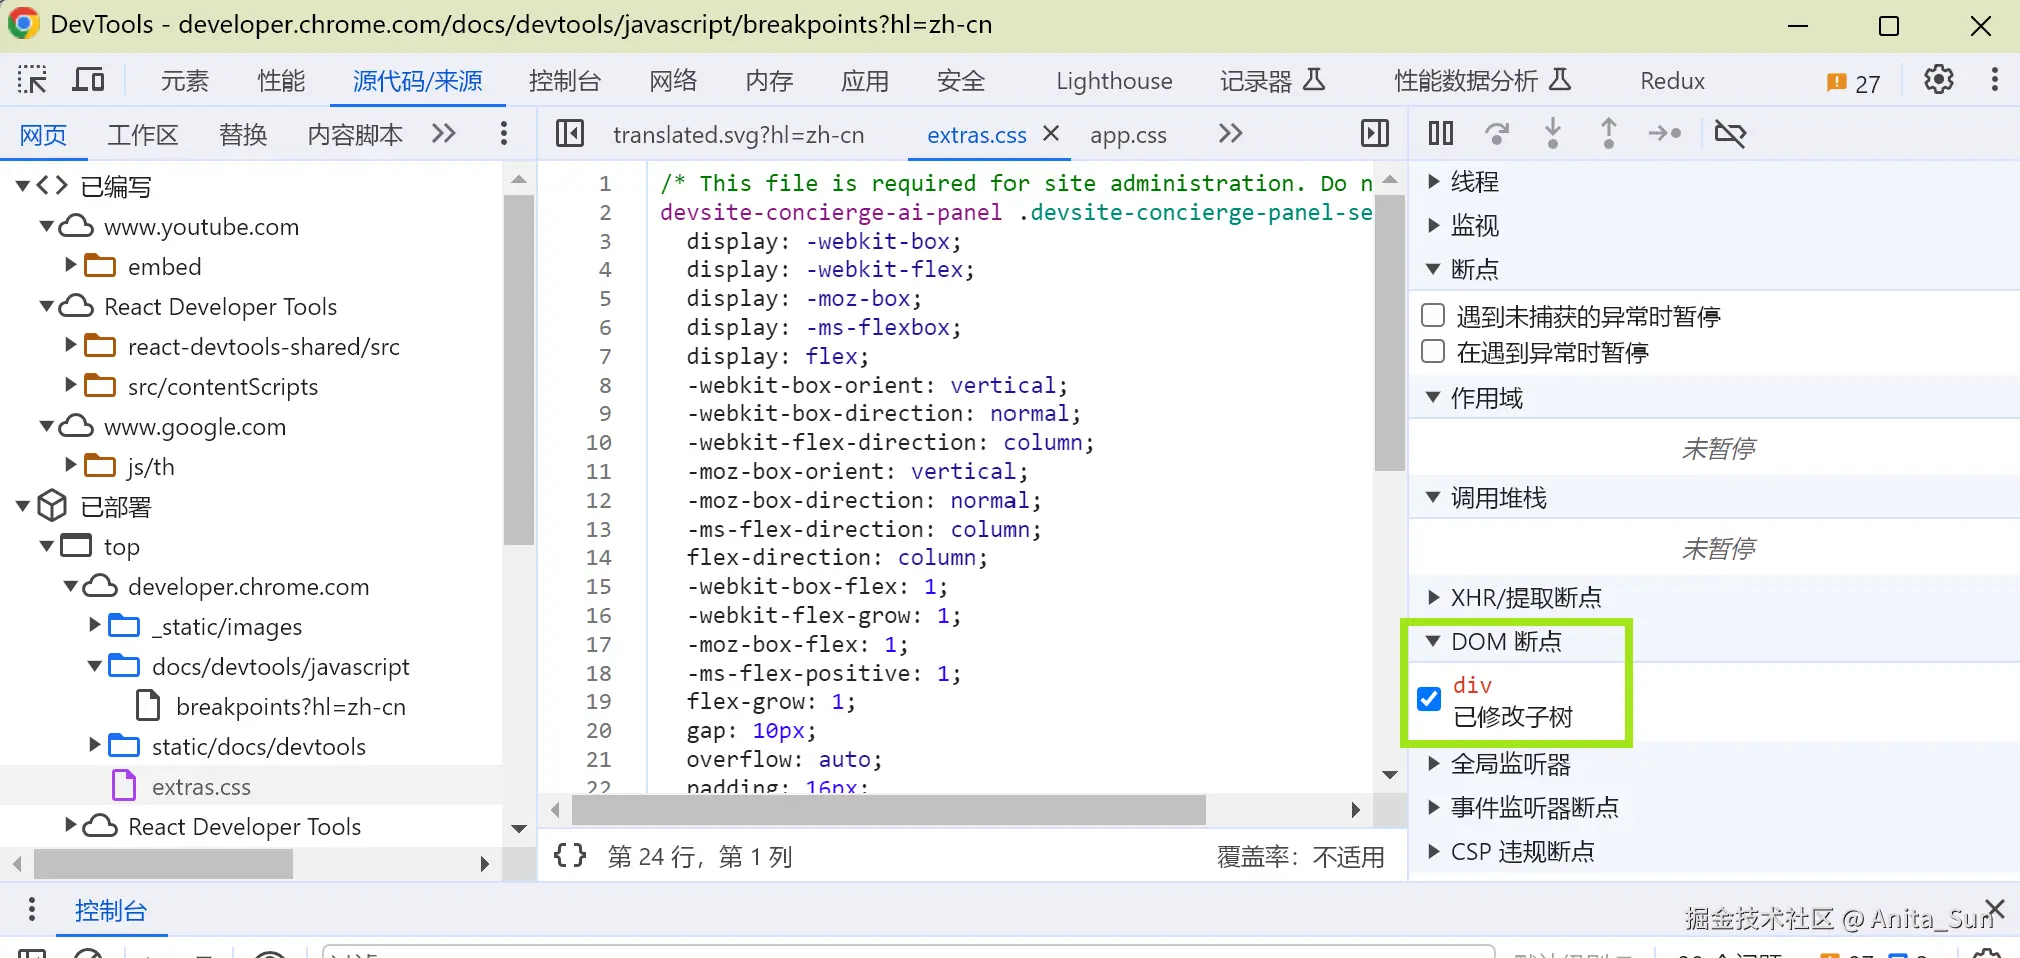Toggle the device toolbar icon
Image resolution: width=2020 pixels, height=958 pixels.
click(89, 80)
